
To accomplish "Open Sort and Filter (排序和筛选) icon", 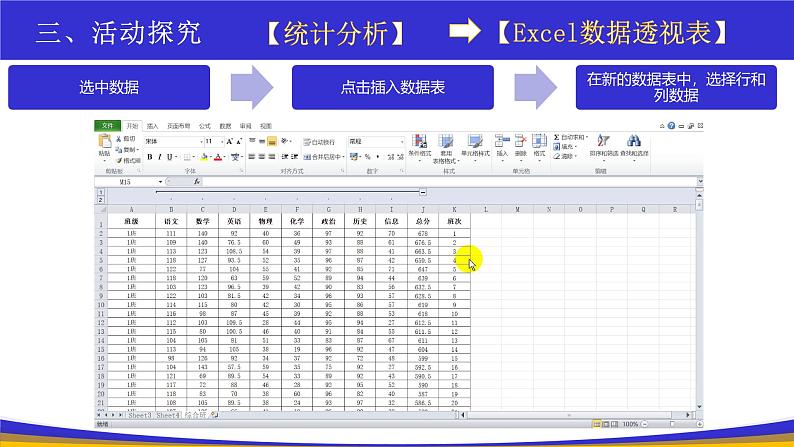I will coord(603,141).
